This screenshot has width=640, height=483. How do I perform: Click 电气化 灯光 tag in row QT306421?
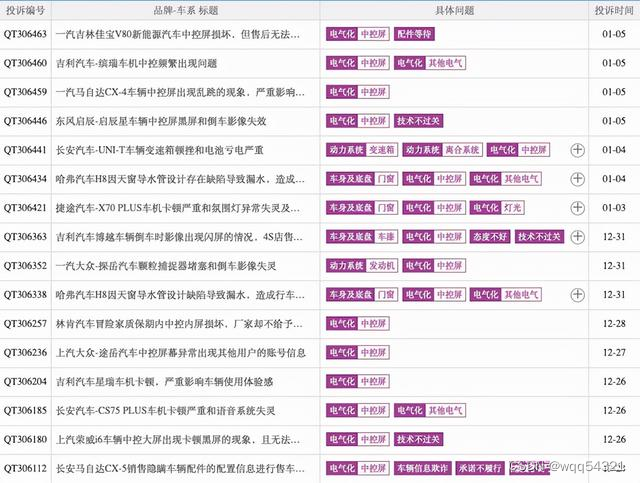coord(497,208)
